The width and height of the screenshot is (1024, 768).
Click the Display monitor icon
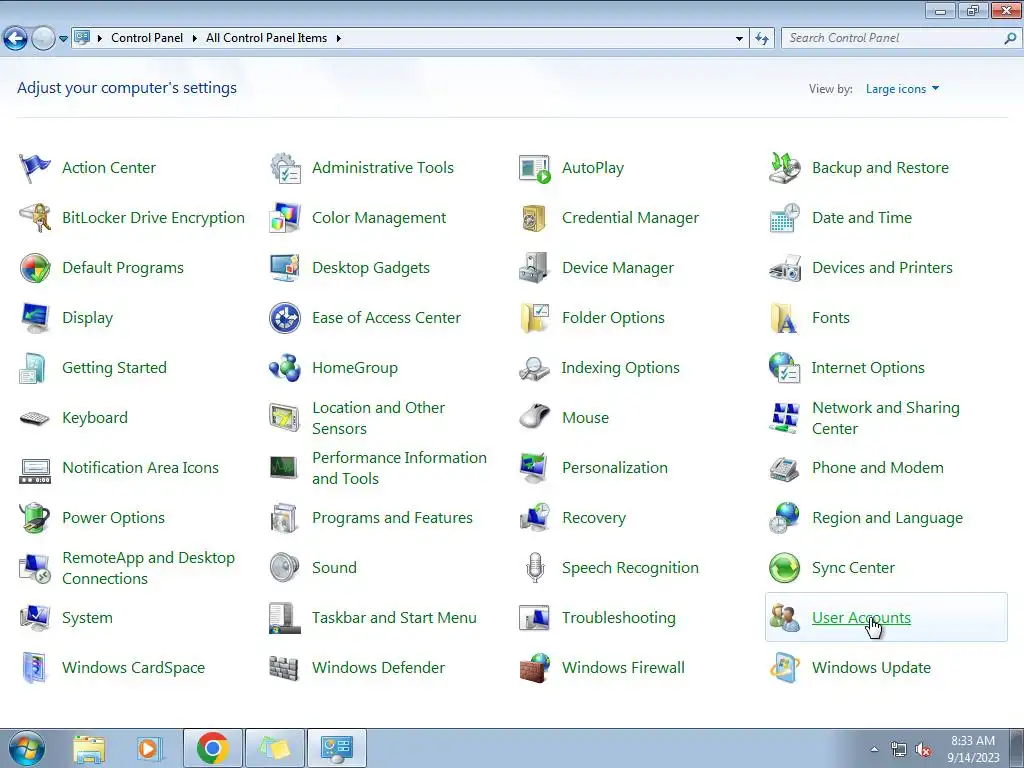point(35,318)
